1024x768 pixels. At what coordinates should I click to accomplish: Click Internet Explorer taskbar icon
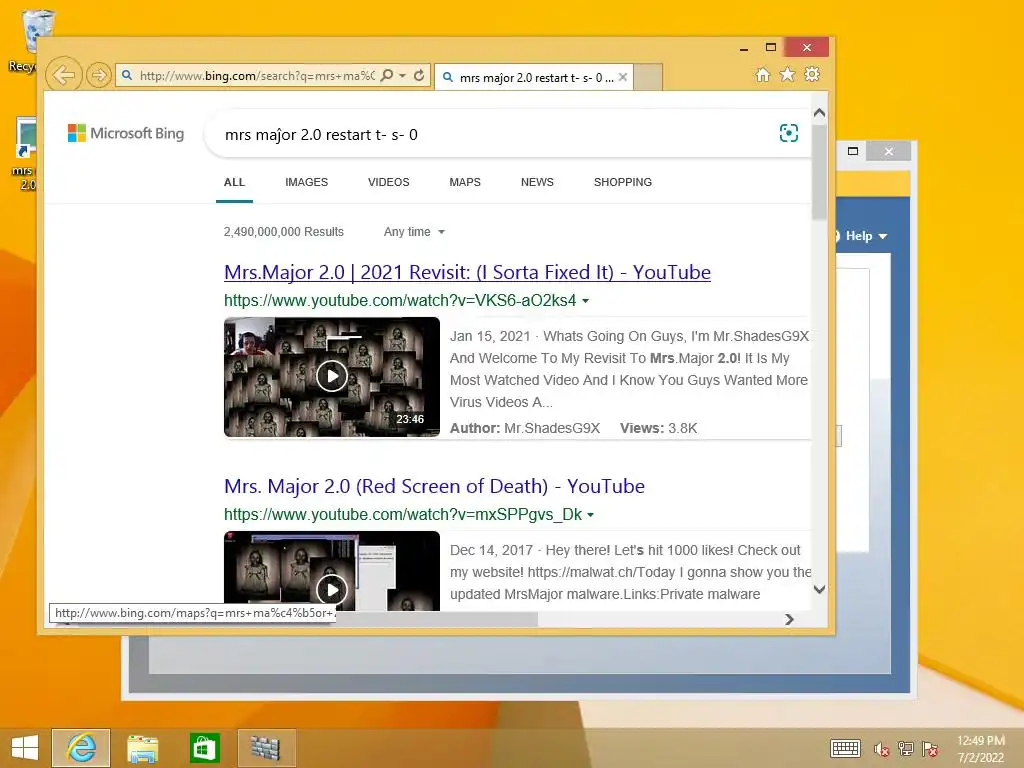[x=81, y=748]
